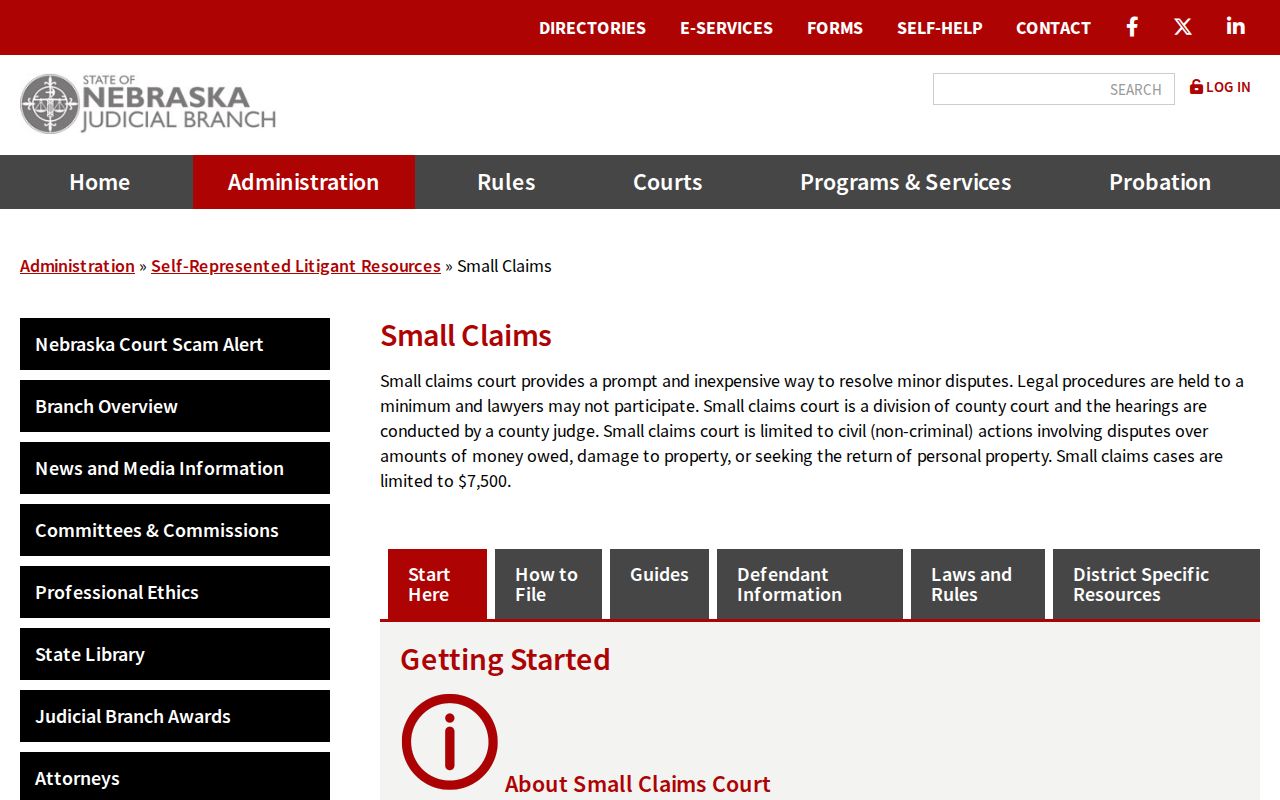Image resolution: width=1280 pixels, height=800 pixels.
Task: Open Programs & Services navigation item
Action: click(905, 182)
